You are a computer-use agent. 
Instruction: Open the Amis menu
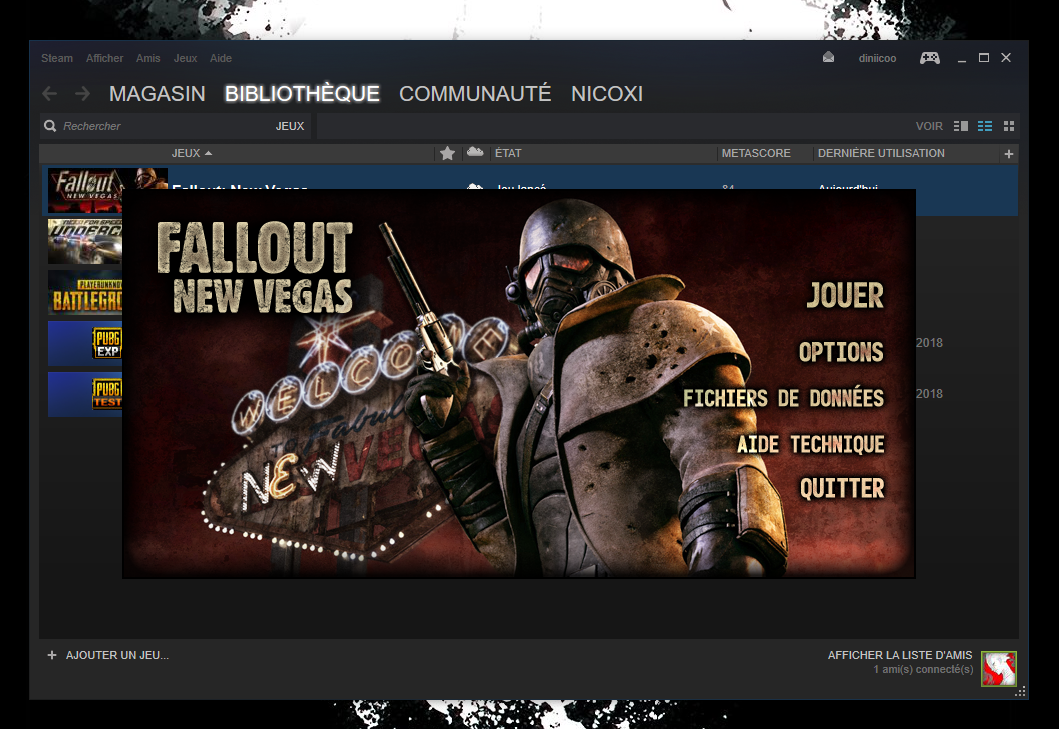[x=148, y=58]
